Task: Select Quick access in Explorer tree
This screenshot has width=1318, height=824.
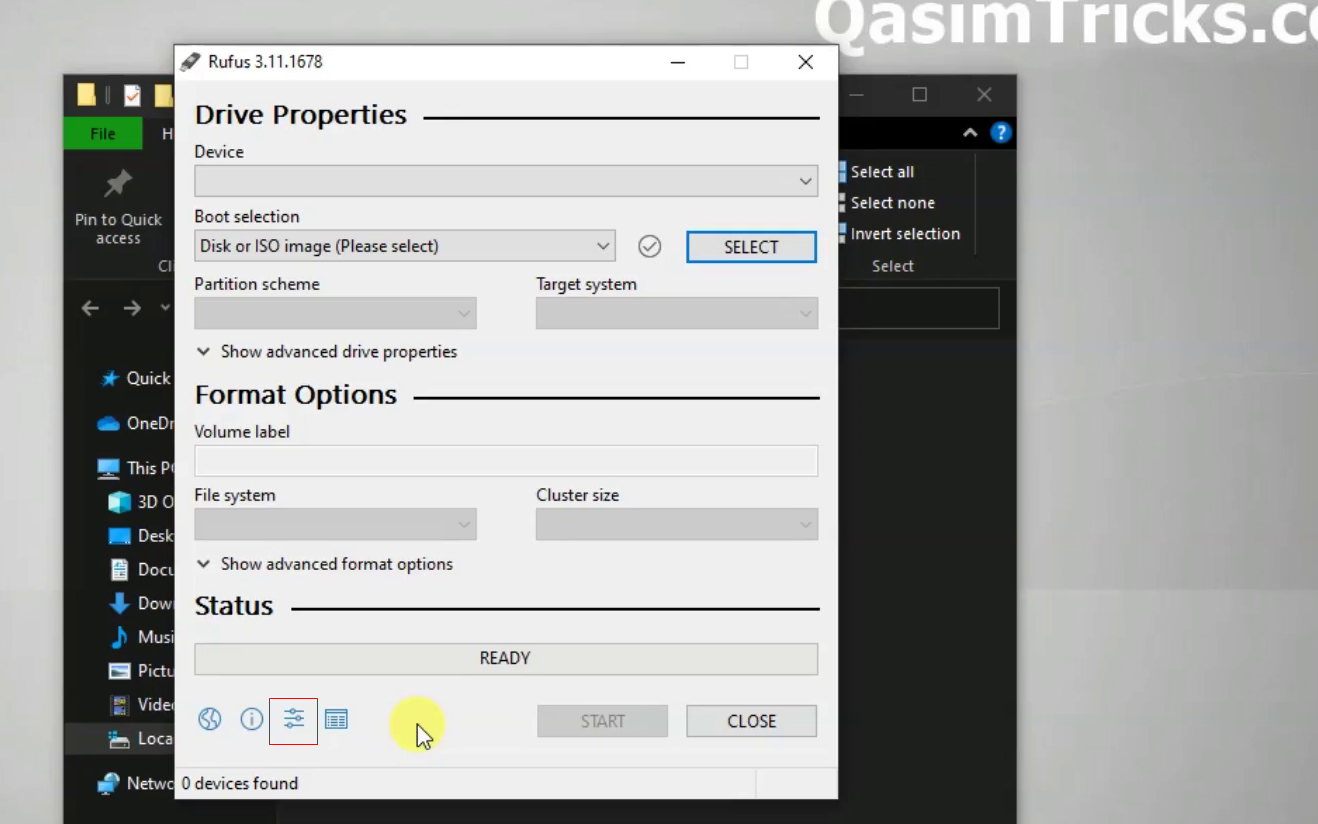Action: tap(137, 378)
